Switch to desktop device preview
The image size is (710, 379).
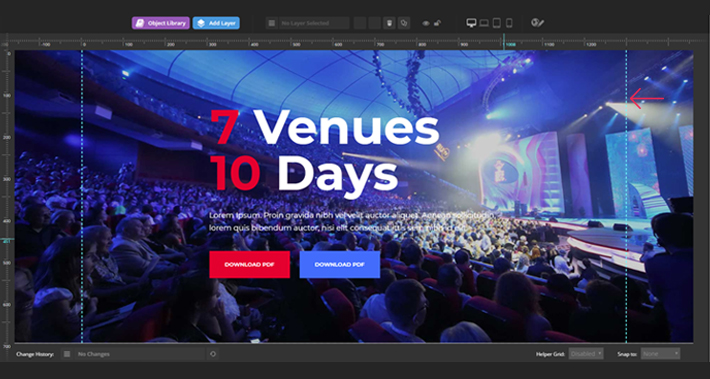point(471,23)
